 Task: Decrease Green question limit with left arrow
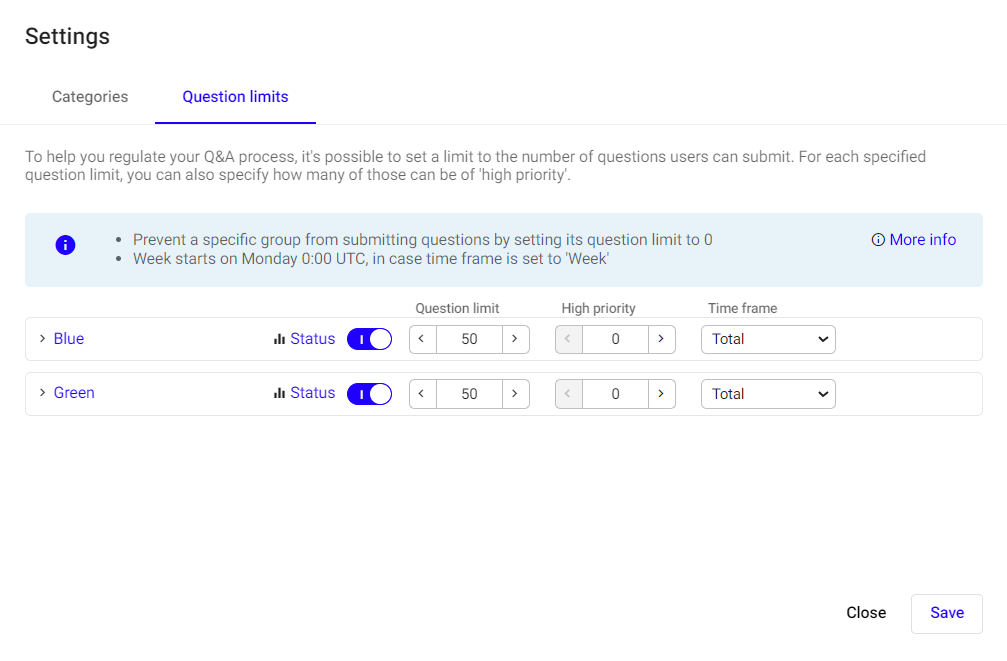423,394
